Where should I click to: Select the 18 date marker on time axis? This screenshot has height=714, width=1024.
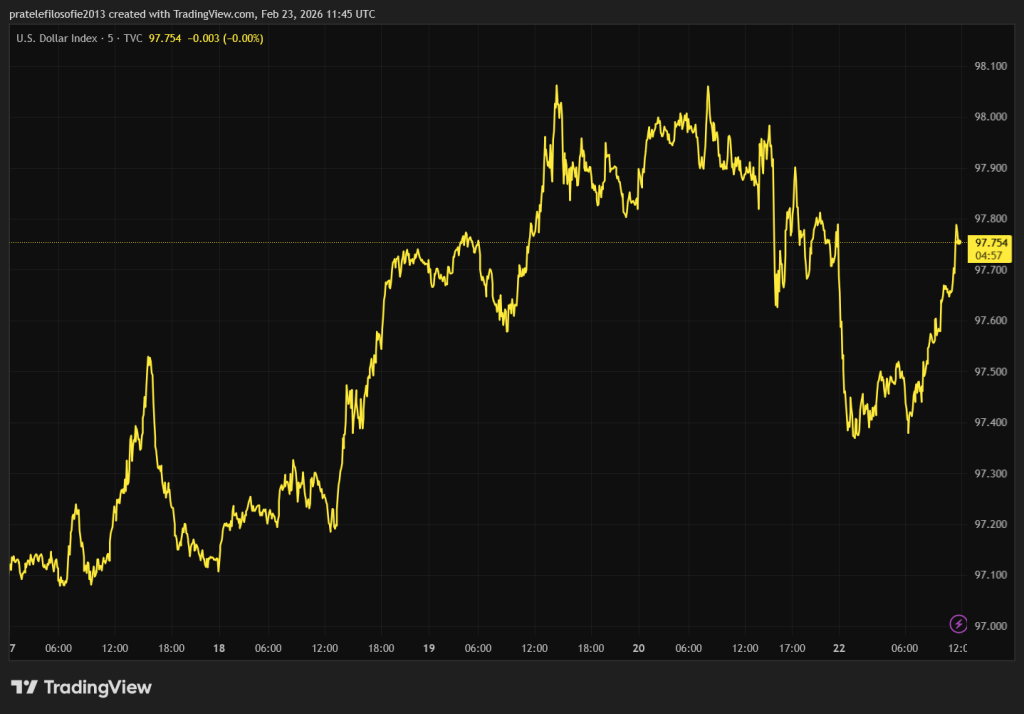coord(218,648)
